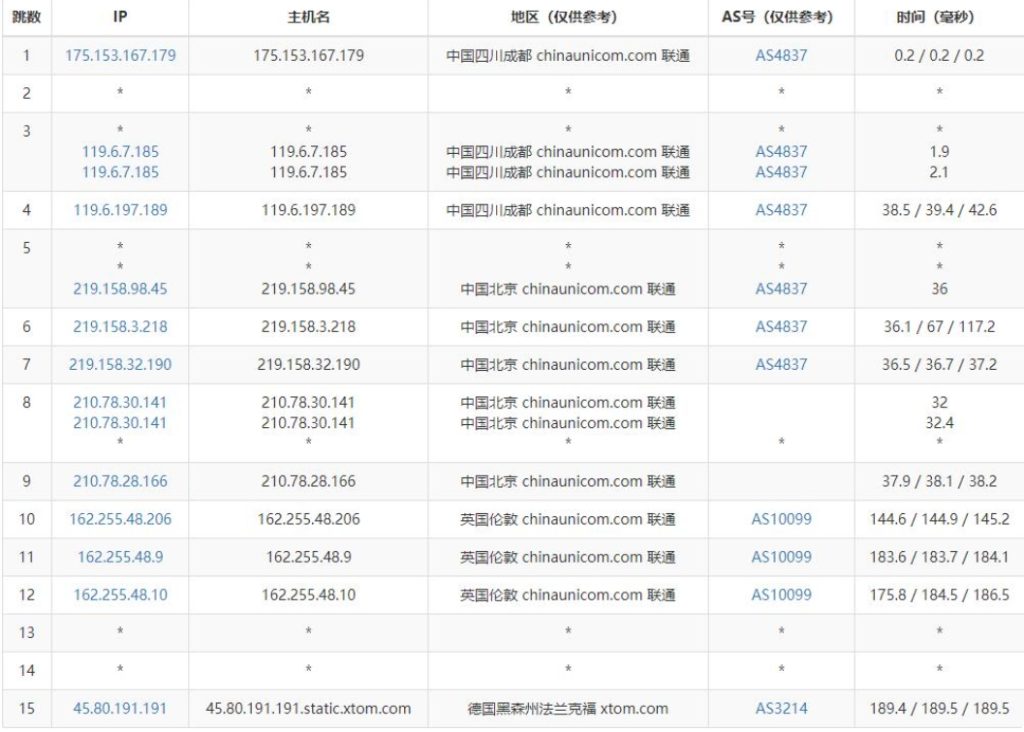Click the first 119.6.7.185 link on hop 3
Viewport: 1024px width, 732px height.
(119, 151)
